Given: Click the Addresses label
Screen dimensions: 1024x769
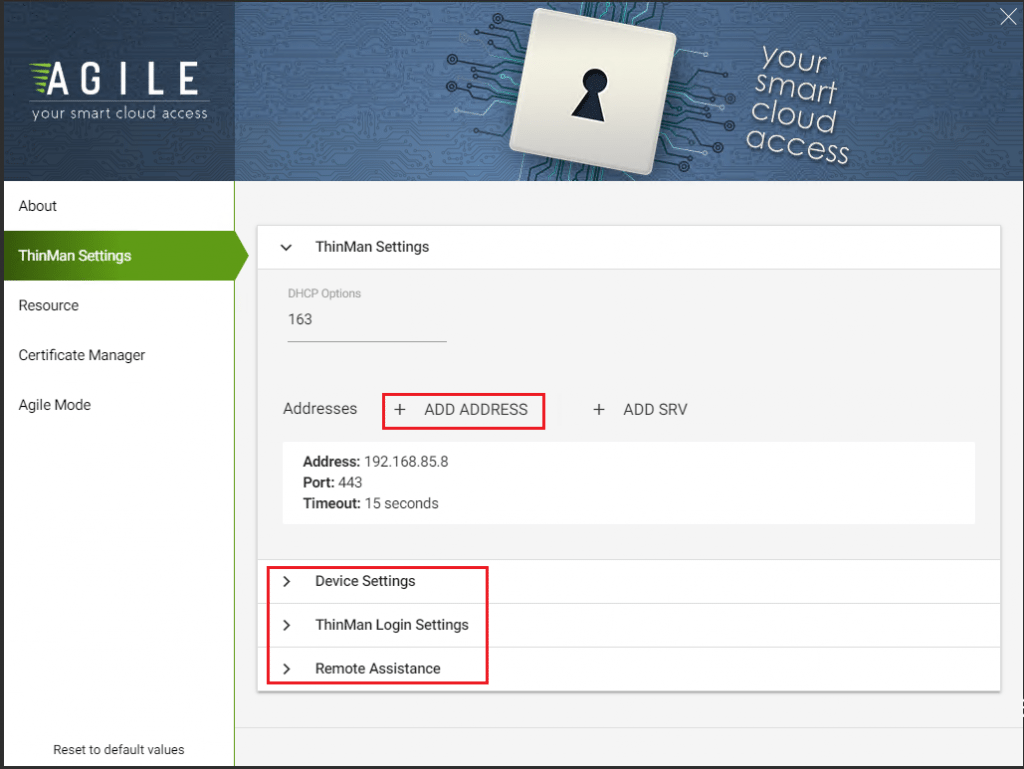Looking at the screenshot, I should coord(320,409).
